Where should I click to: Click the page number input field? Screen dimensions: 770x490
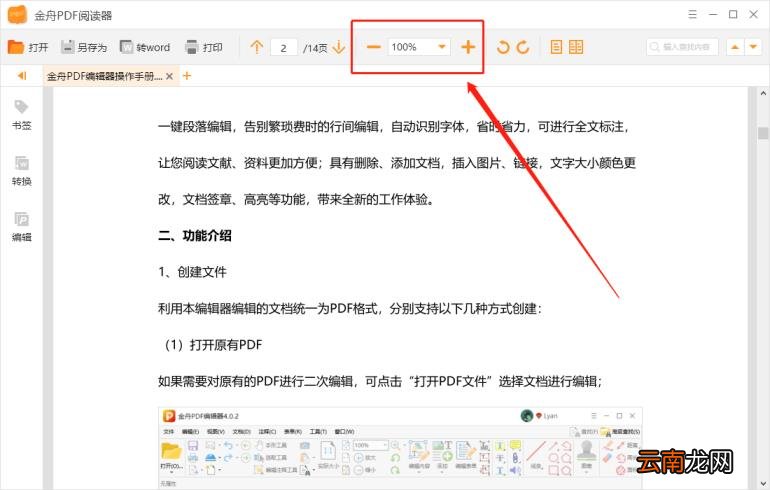(x=284, y=48)
